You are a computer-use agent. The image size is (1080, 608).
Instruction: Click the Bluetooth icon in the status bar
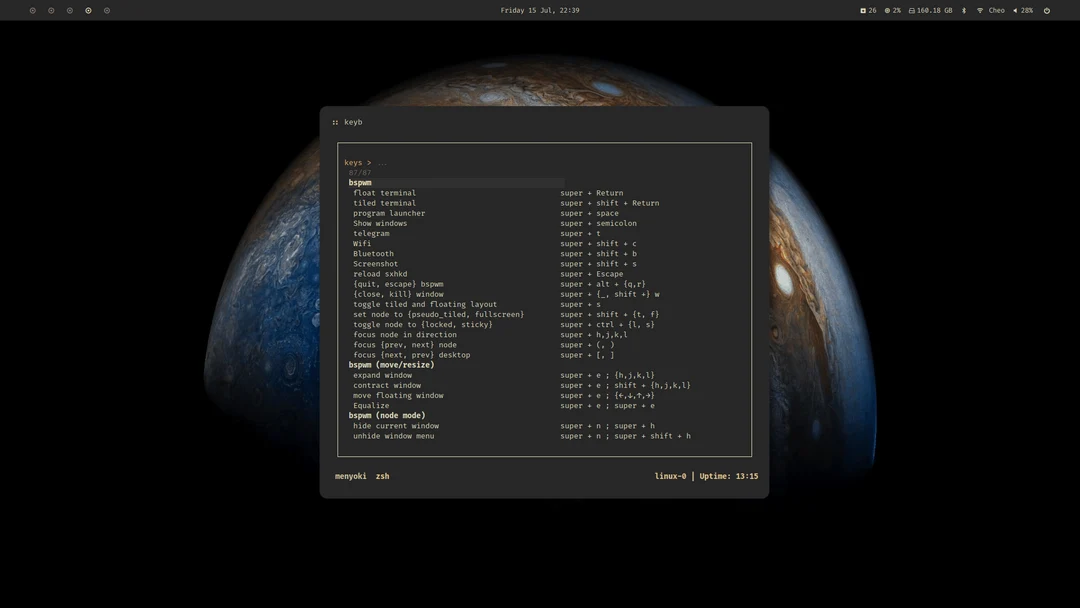pos(963,10)
